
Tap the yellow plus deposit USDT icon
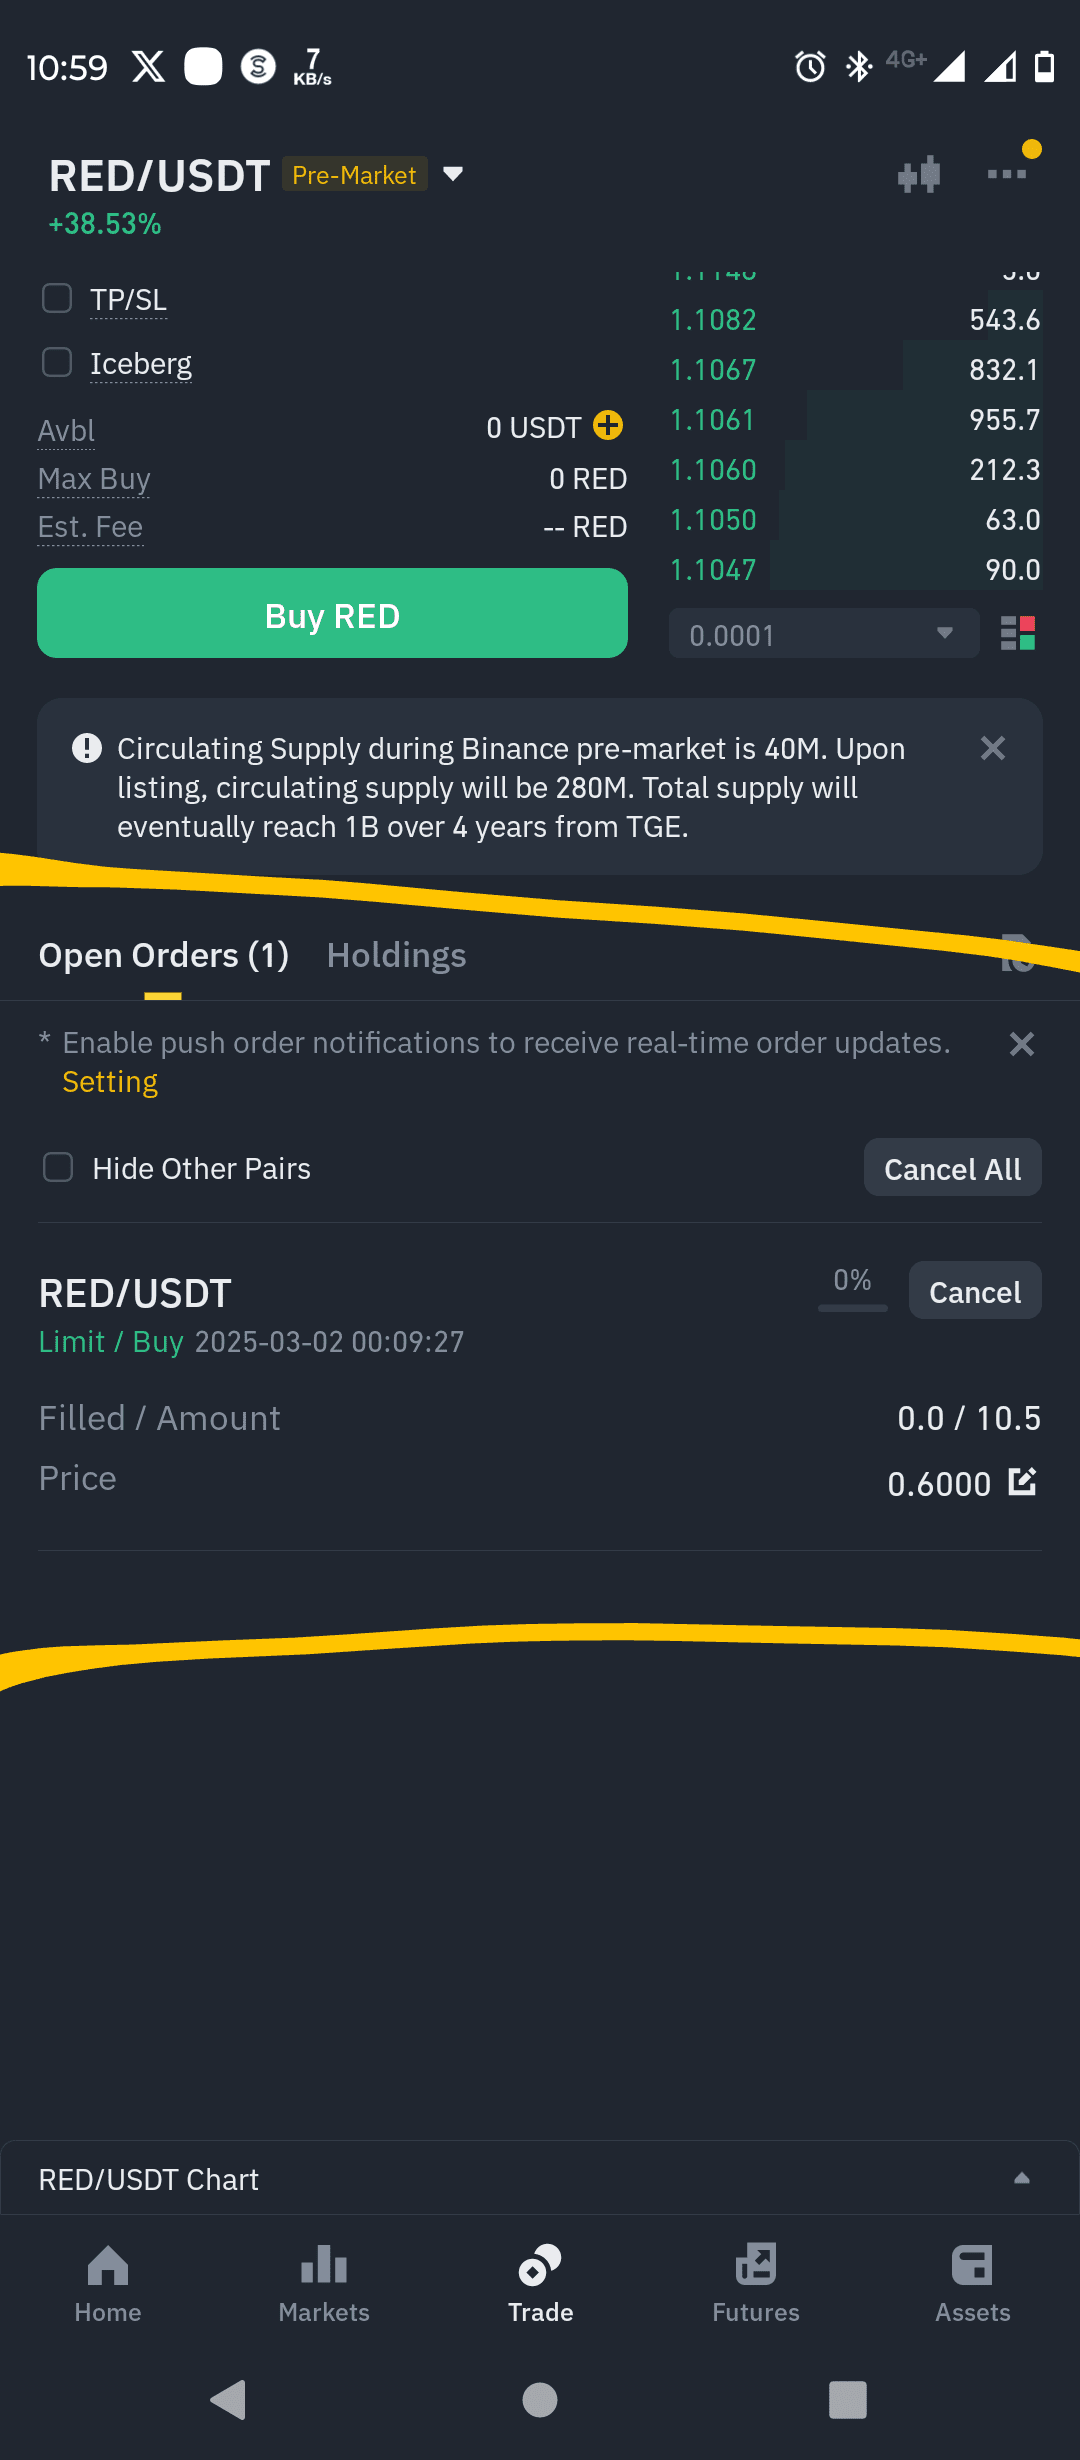pos(608,426)
